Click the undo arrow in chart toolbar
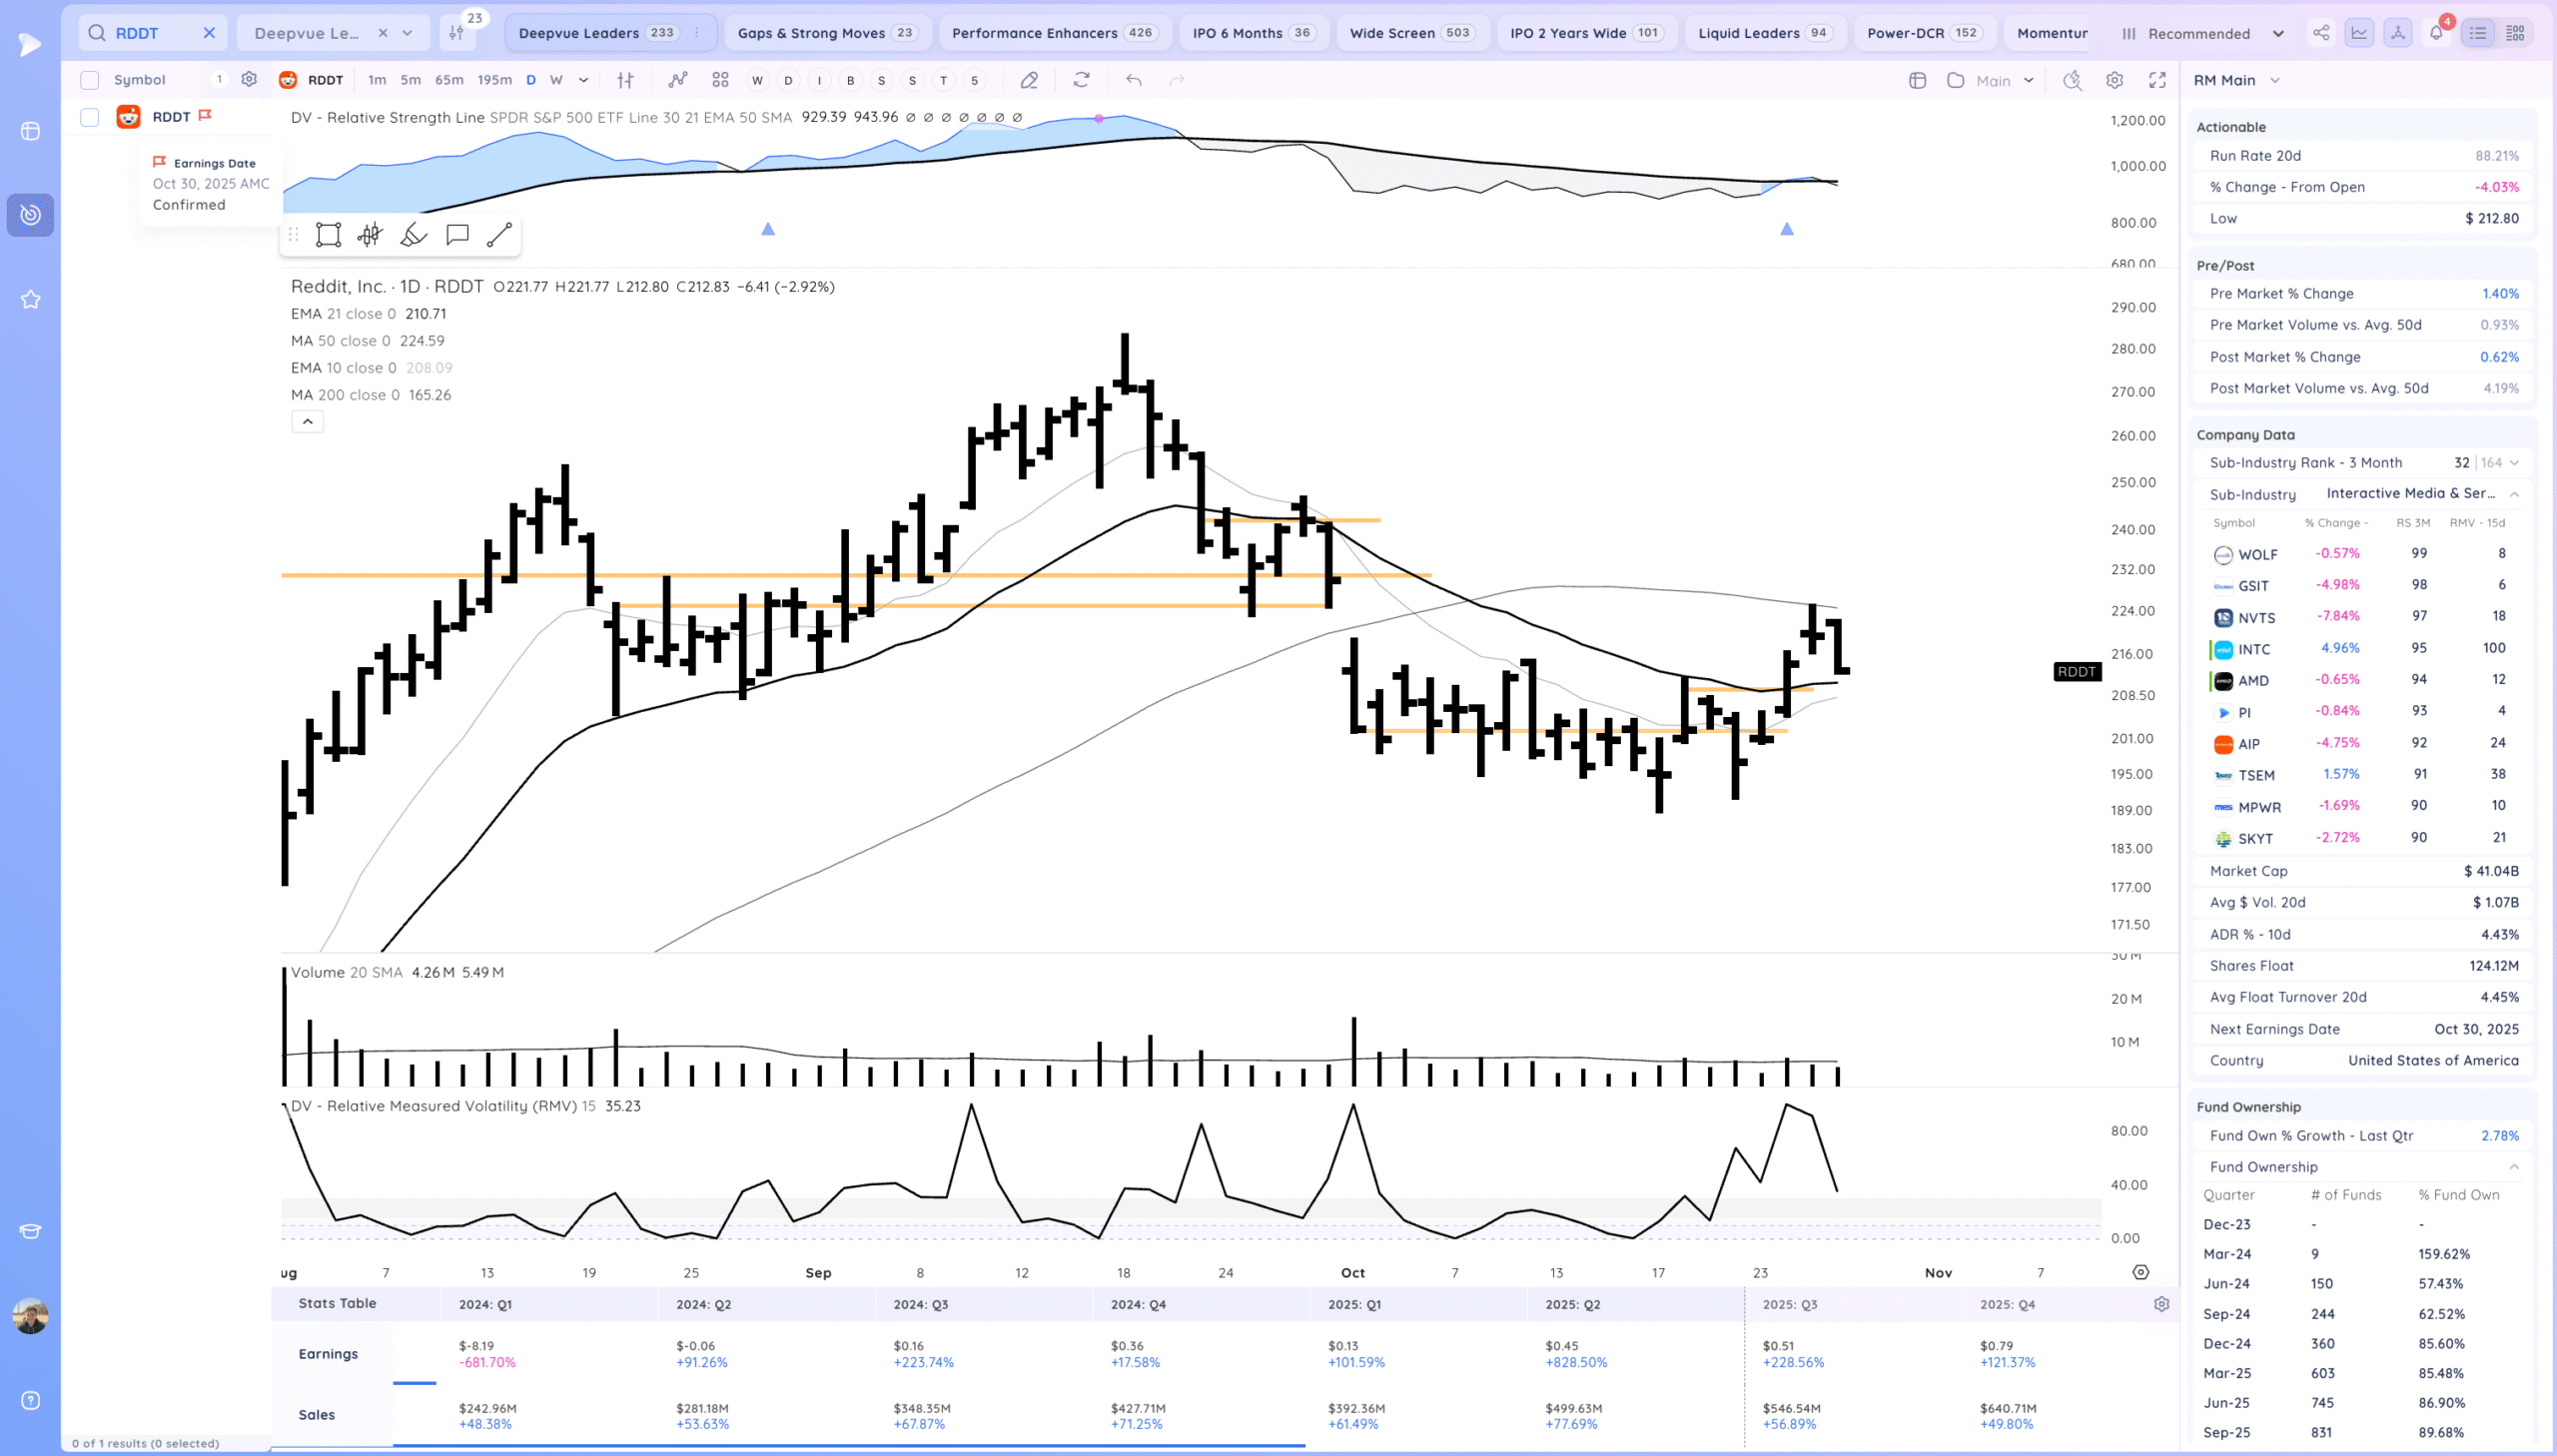 tap(1133, 80)
